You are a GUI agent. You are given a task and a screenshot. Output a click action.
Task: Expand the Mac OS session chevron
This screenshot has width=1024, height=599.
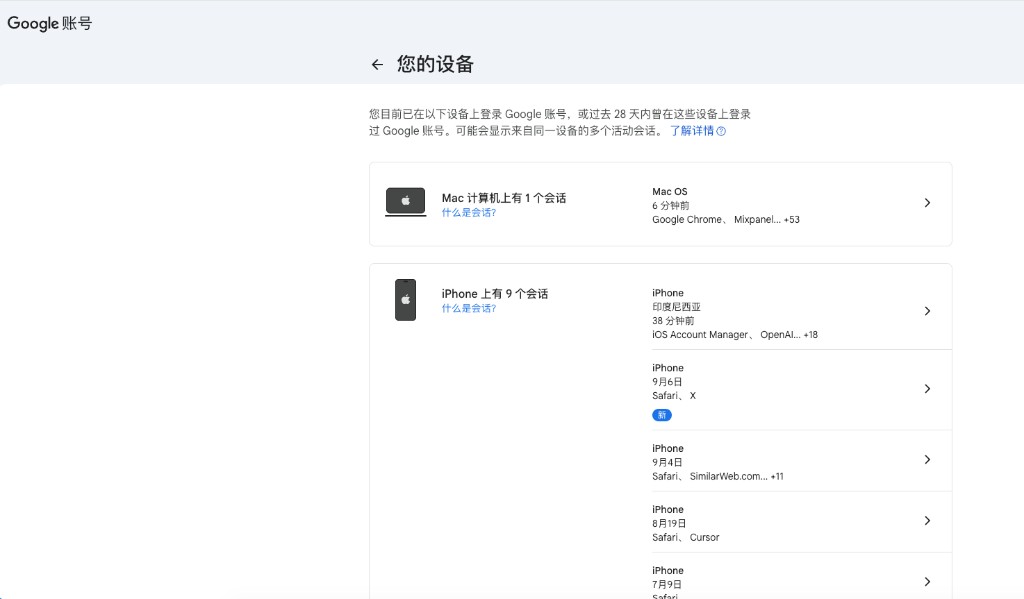(x=927, y=203)
